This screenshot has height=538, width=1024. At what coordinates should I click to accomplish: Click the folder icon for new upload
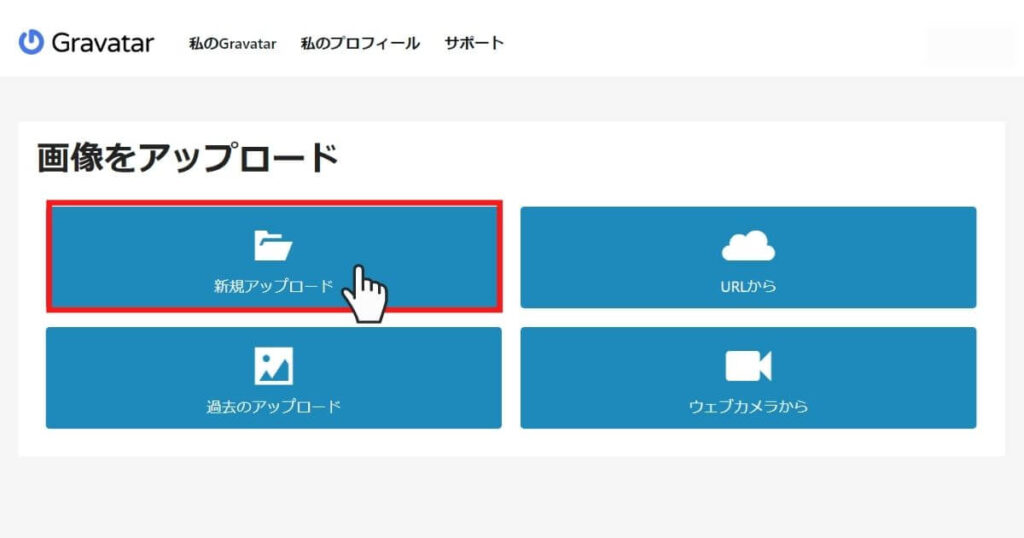point(273,245)
